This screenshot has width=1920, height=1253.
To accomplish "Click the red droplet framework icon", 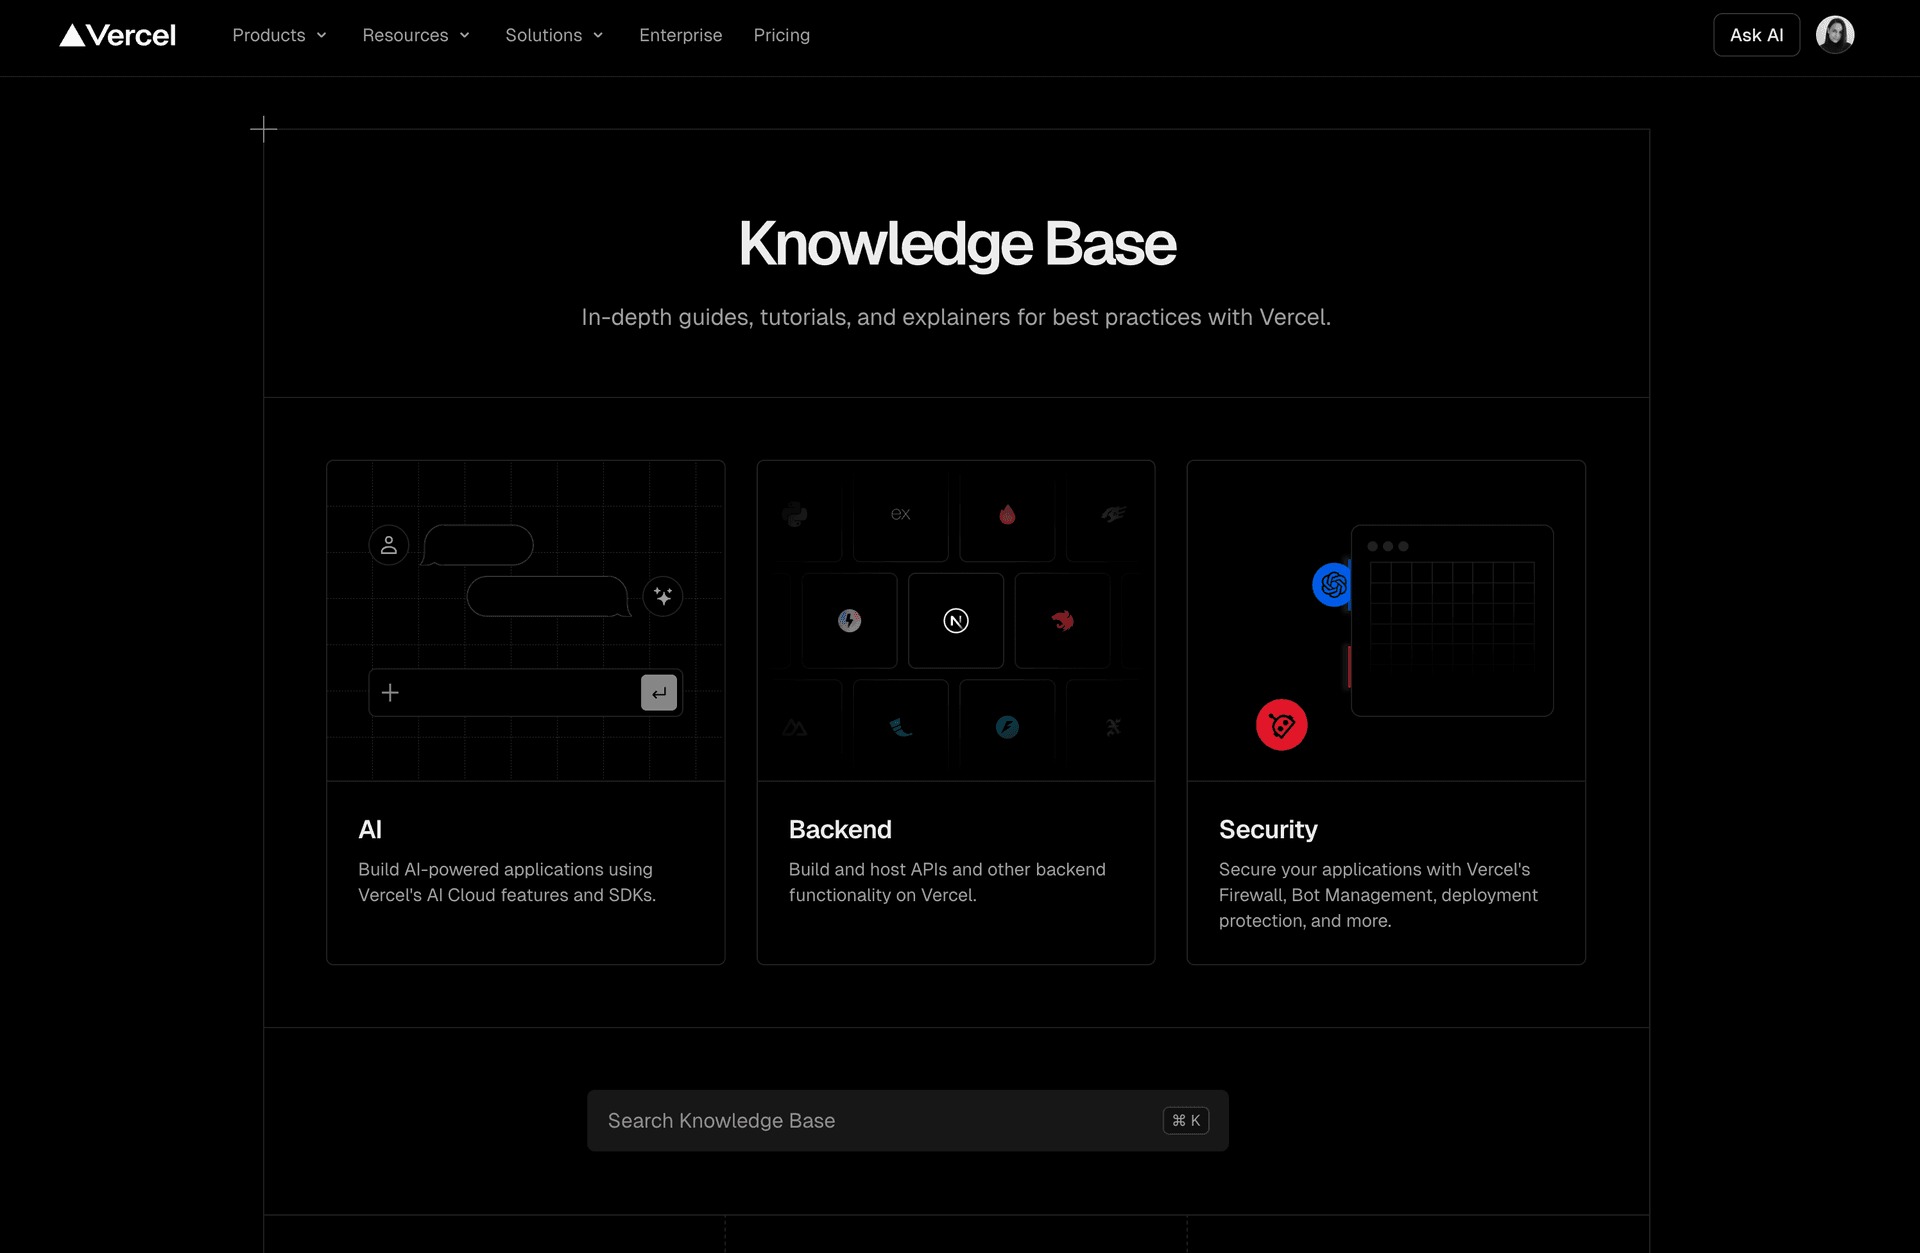I will (1007, 514).
